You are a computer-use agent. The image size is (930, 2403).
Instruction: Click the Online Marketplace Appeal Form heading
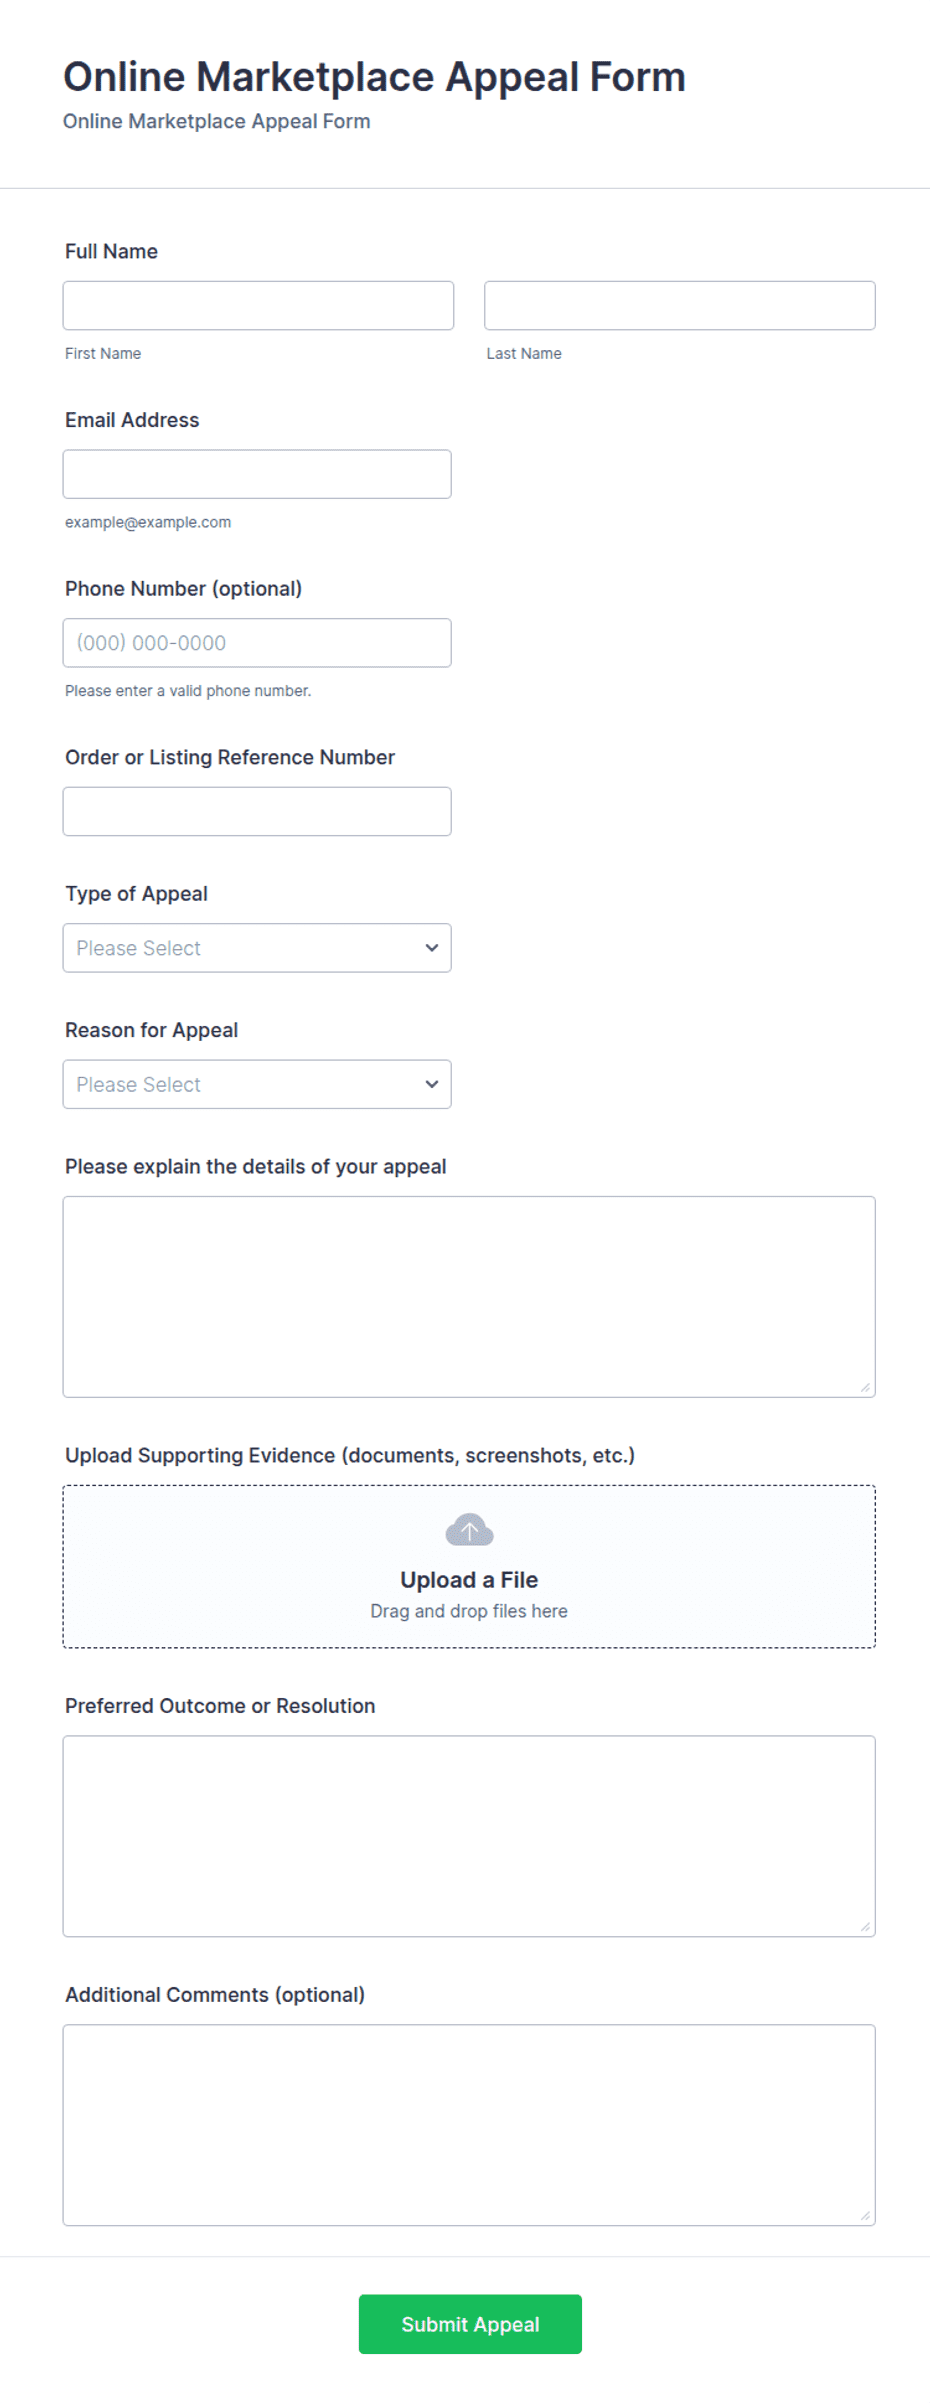(x=374, y=77)
